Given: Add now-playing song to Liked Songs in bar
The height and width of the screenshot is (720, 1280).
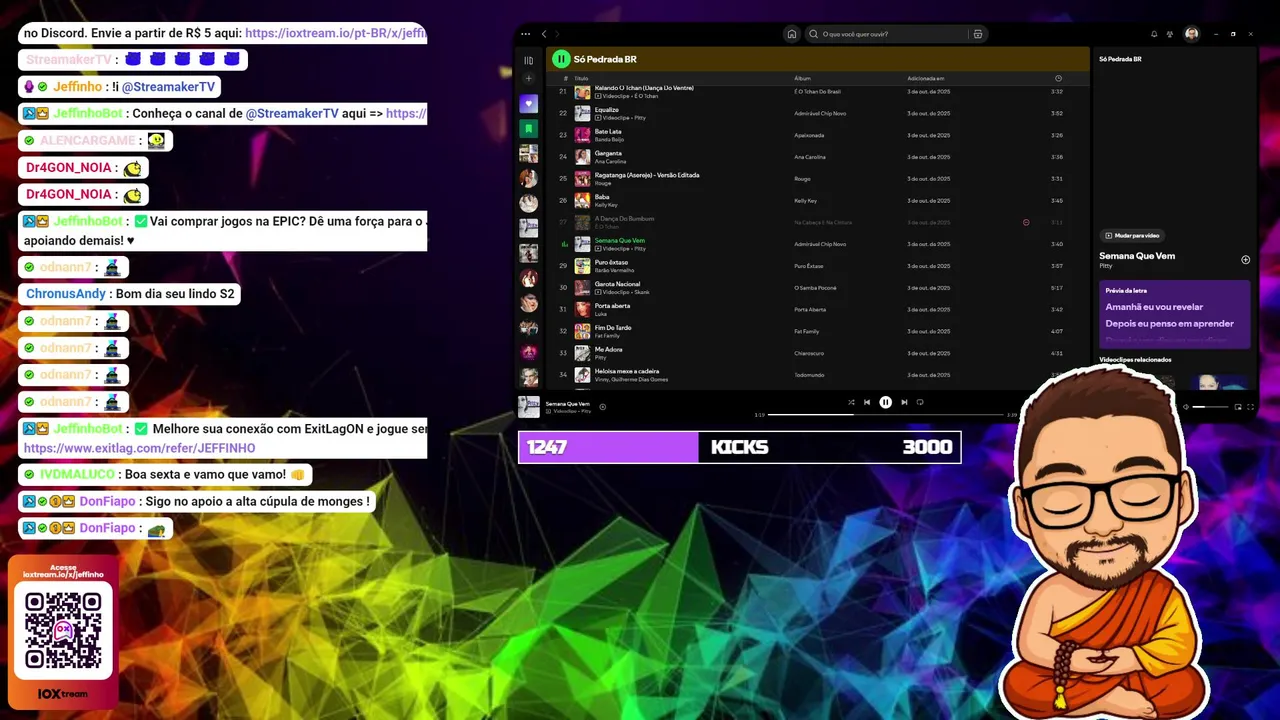Looking at the screenshot, I should [602, 407].
